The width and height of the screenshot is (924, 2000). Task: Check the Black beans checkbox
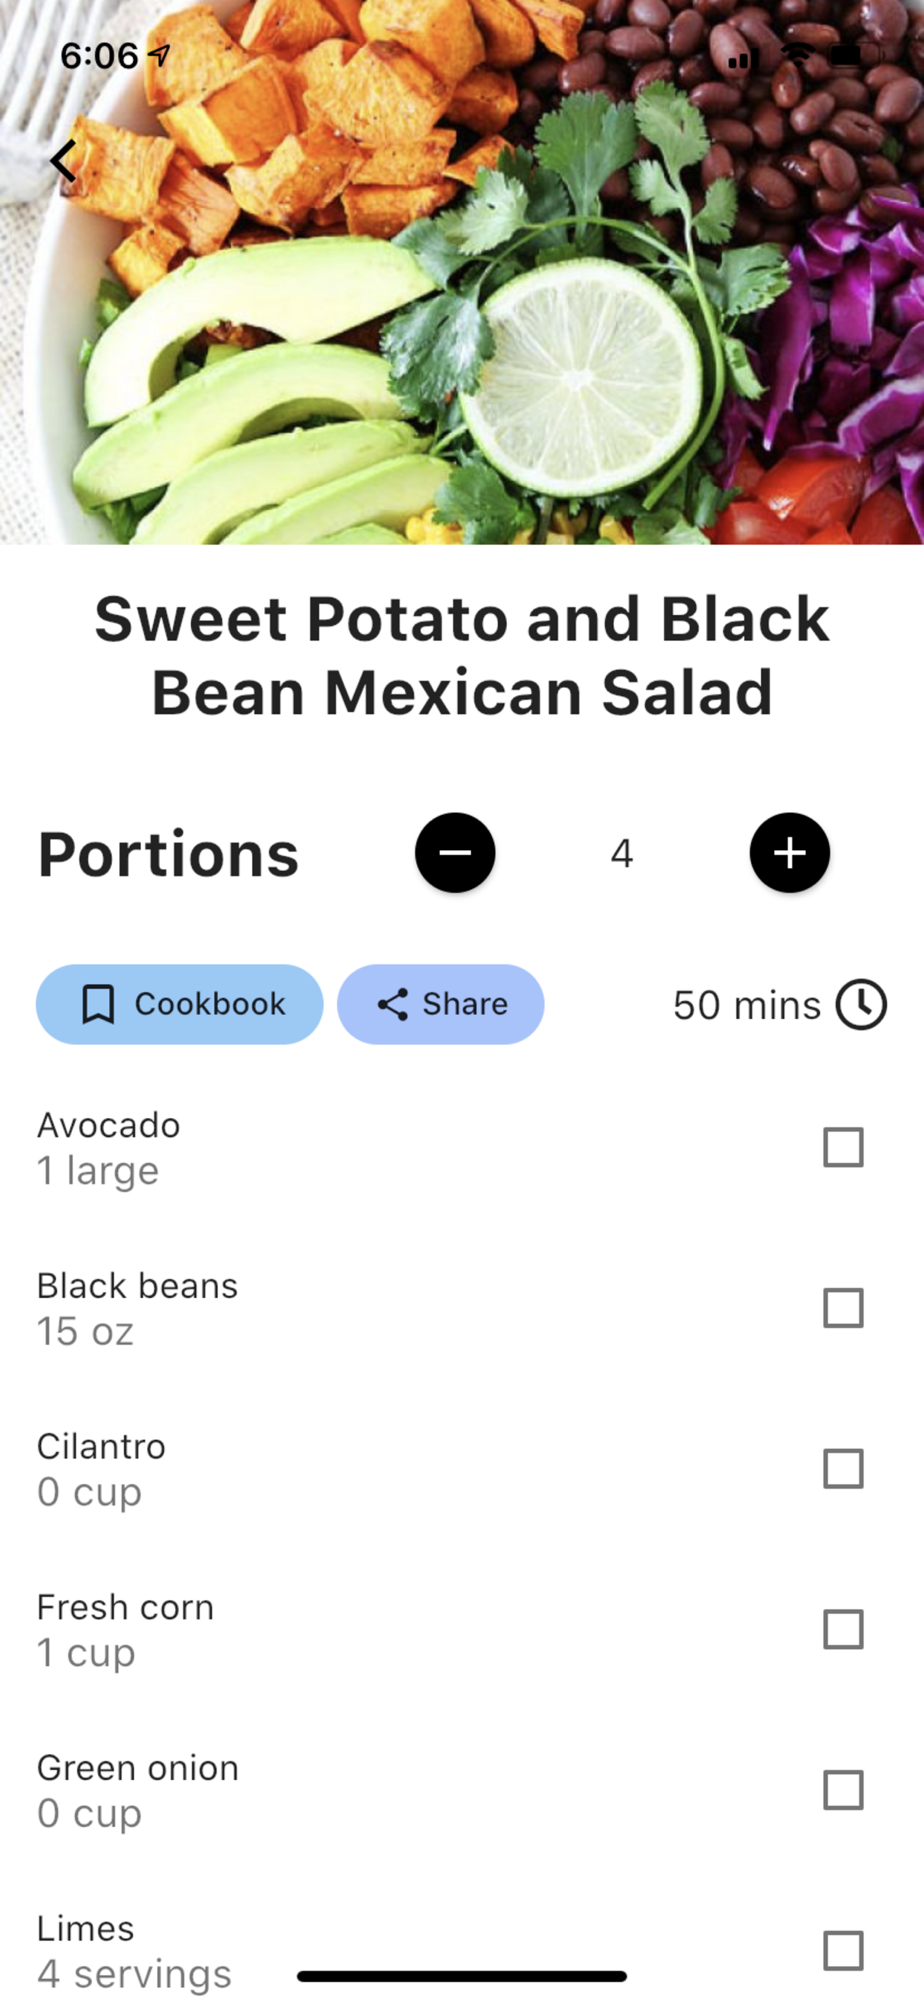[x=843, y=1308]
